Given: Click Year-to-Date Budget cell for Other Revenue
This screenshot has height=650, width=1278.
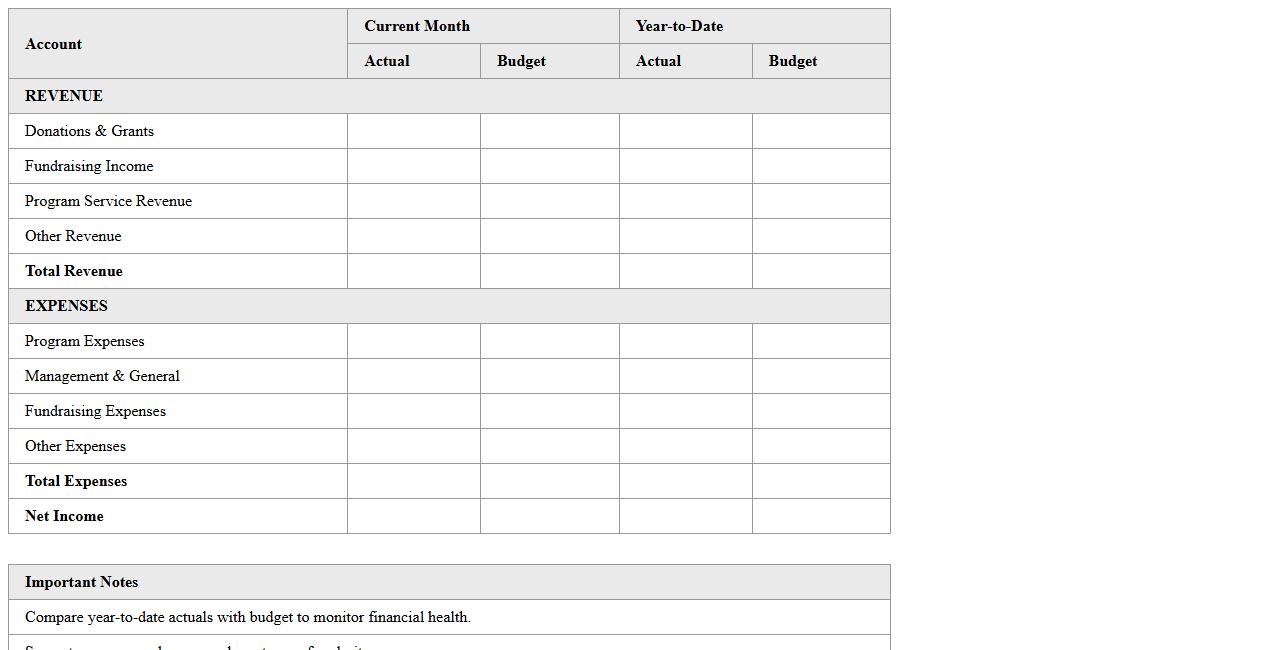Looking at the screenshot, I should (820, 236).
